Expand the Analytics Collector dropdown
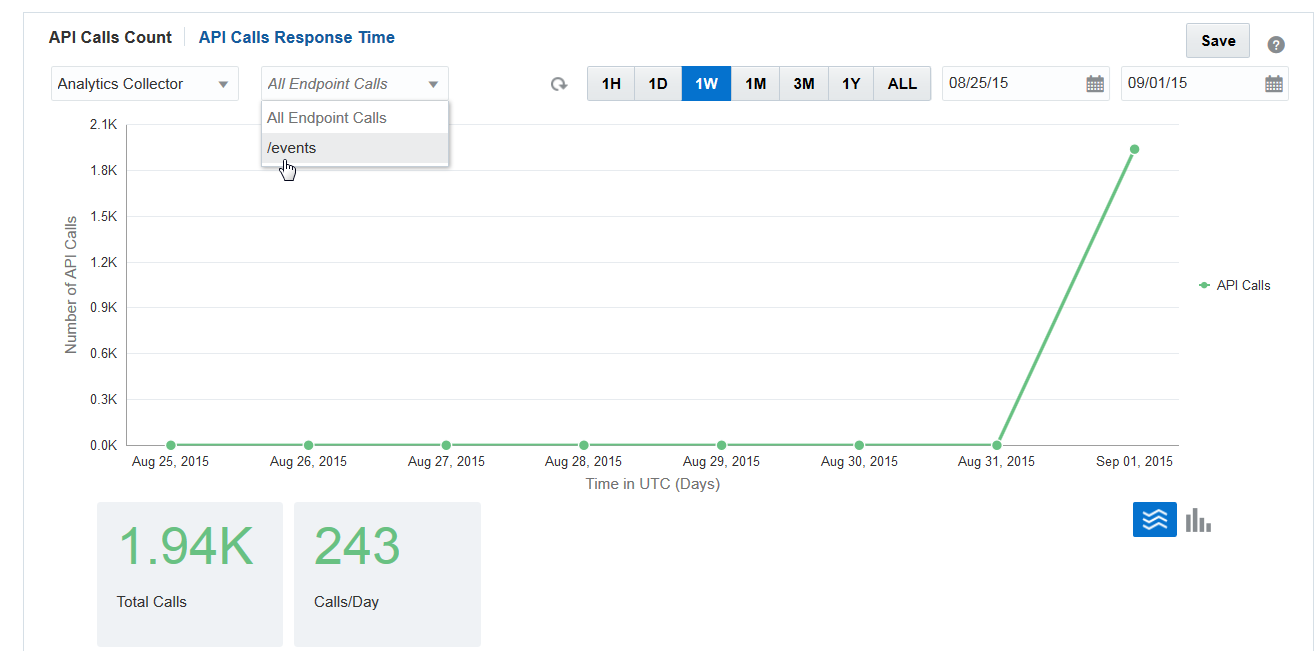 [x=145, y=84]
